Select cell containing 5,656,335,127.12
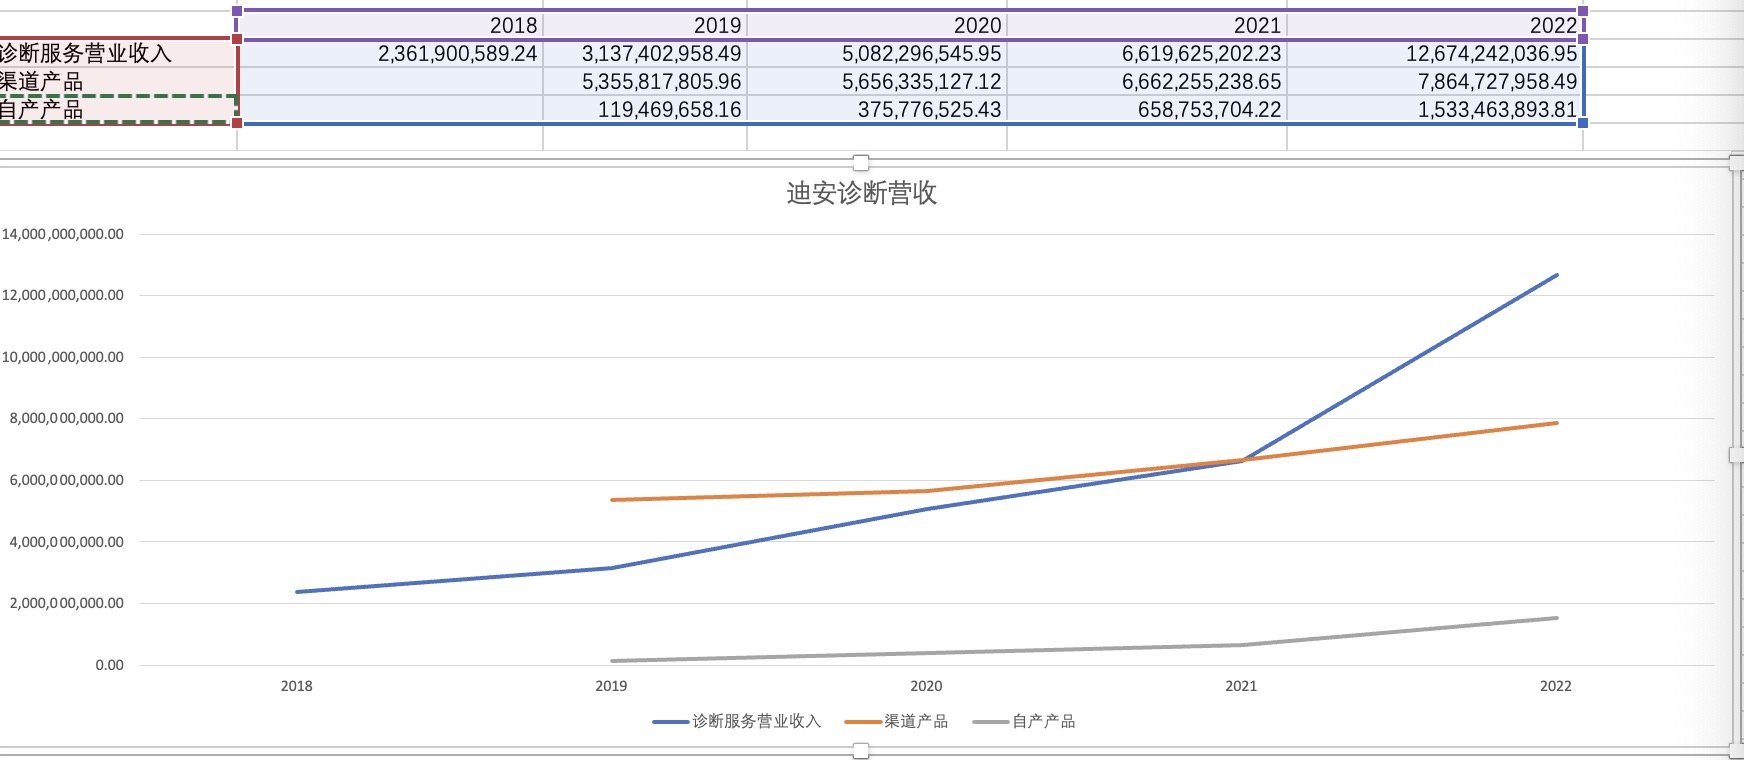Screen dimensions: 1744x760 coord(877,82)
